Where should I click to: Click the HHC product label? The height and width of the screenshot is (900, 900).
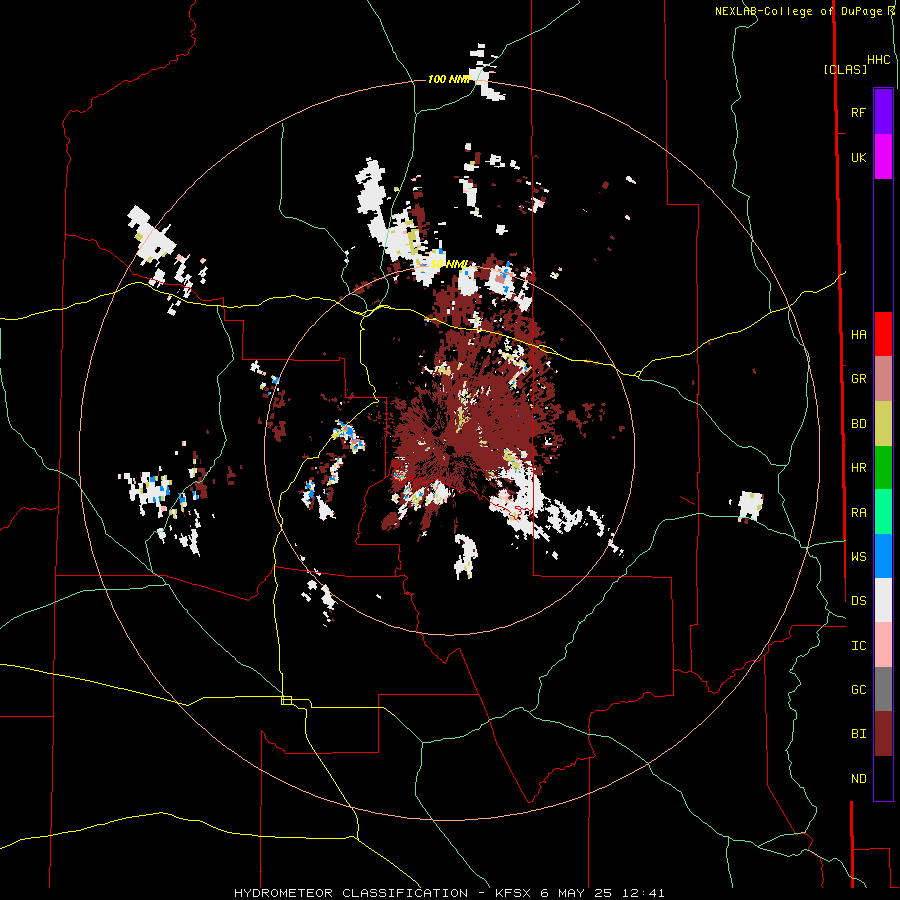point(878,60)
